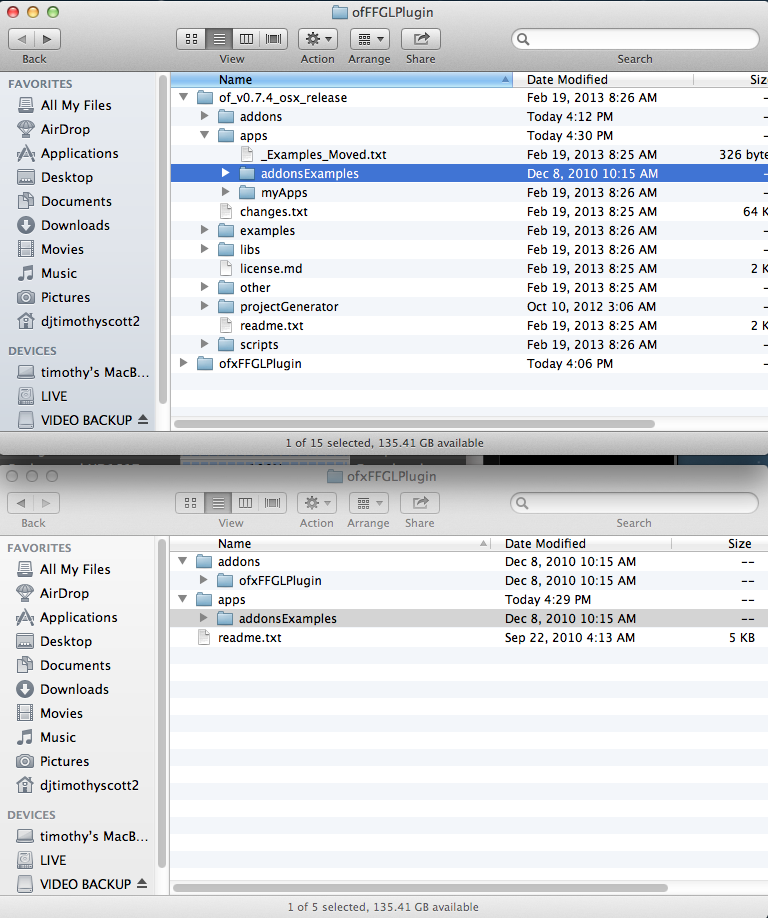This screenshot has width=768, height=918.
Task: Collapse the of_v0.7.4_osx_release folder
Action: [x=183, y=98]
